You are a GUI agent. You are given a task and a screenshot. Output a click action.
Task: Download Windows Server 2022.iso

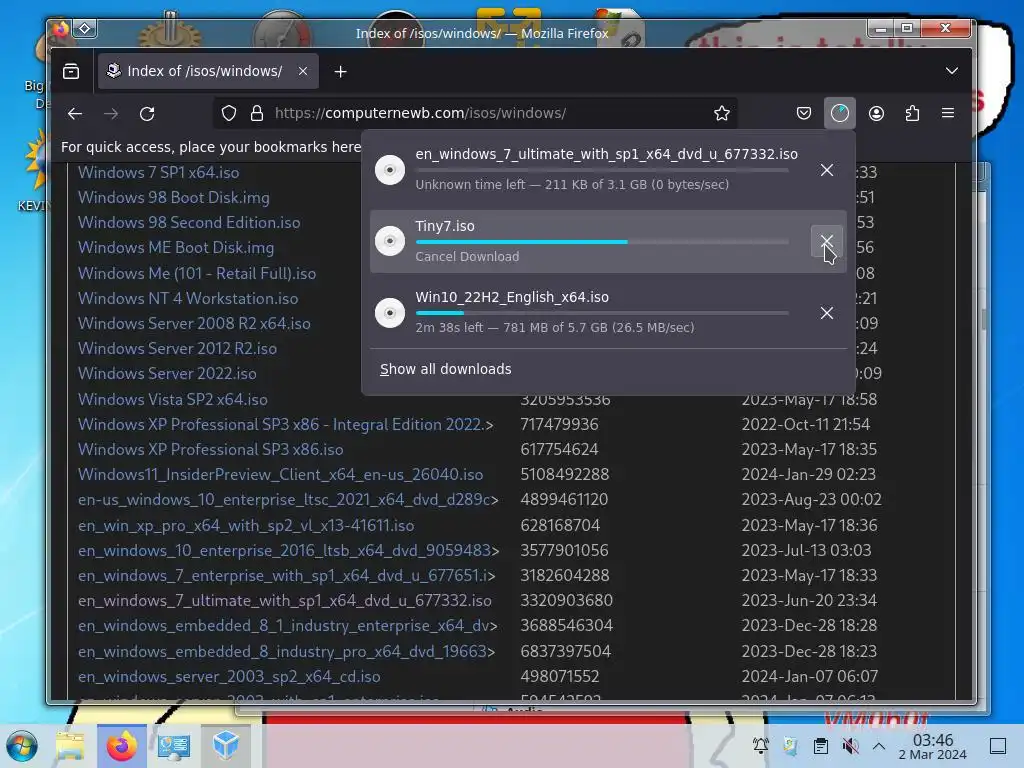pyautogui.click(x=167, y=374)
